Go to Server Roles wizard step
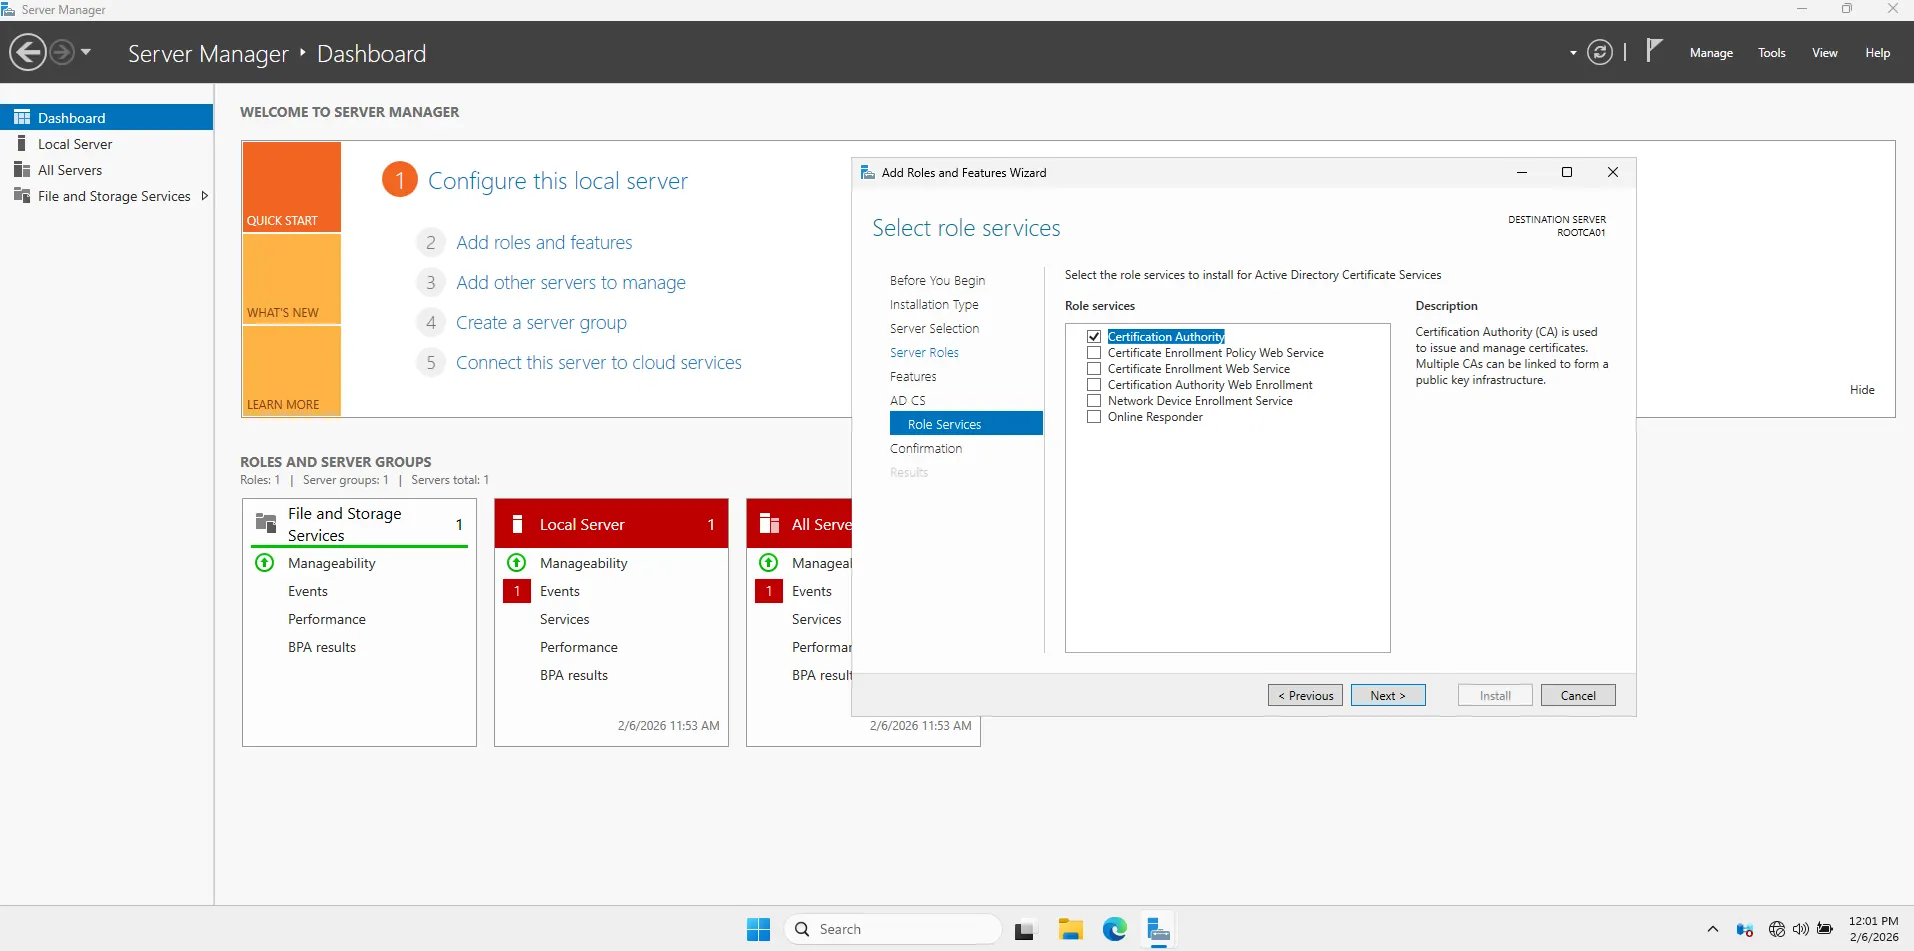 click(924, 353)
